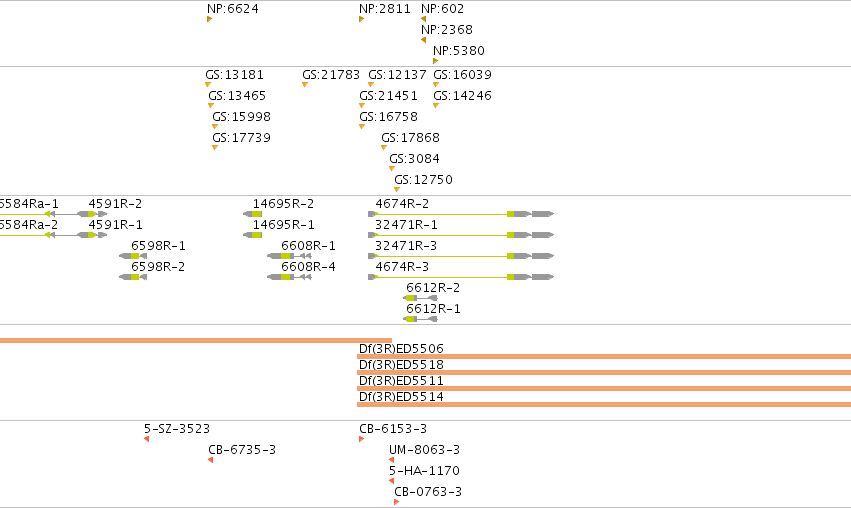
Task: Click the UM-8063-3 red insertion triangle
Action: (x=391, y=460)
